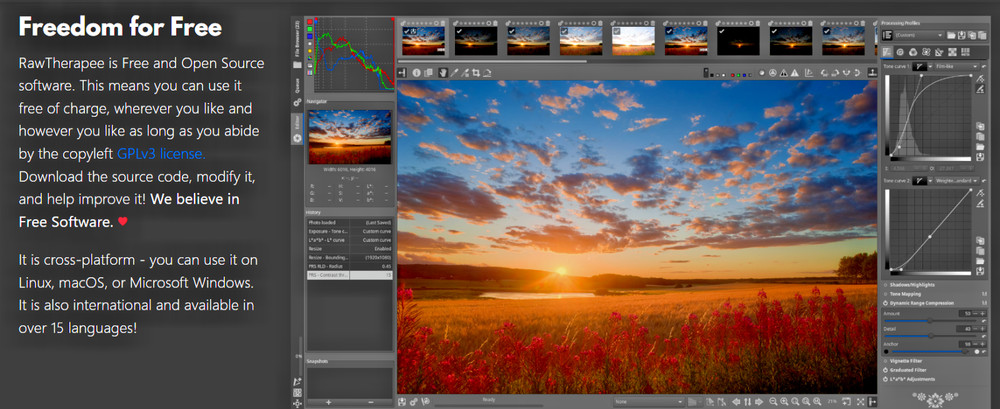Save the current image icon

tap(402, 402)
